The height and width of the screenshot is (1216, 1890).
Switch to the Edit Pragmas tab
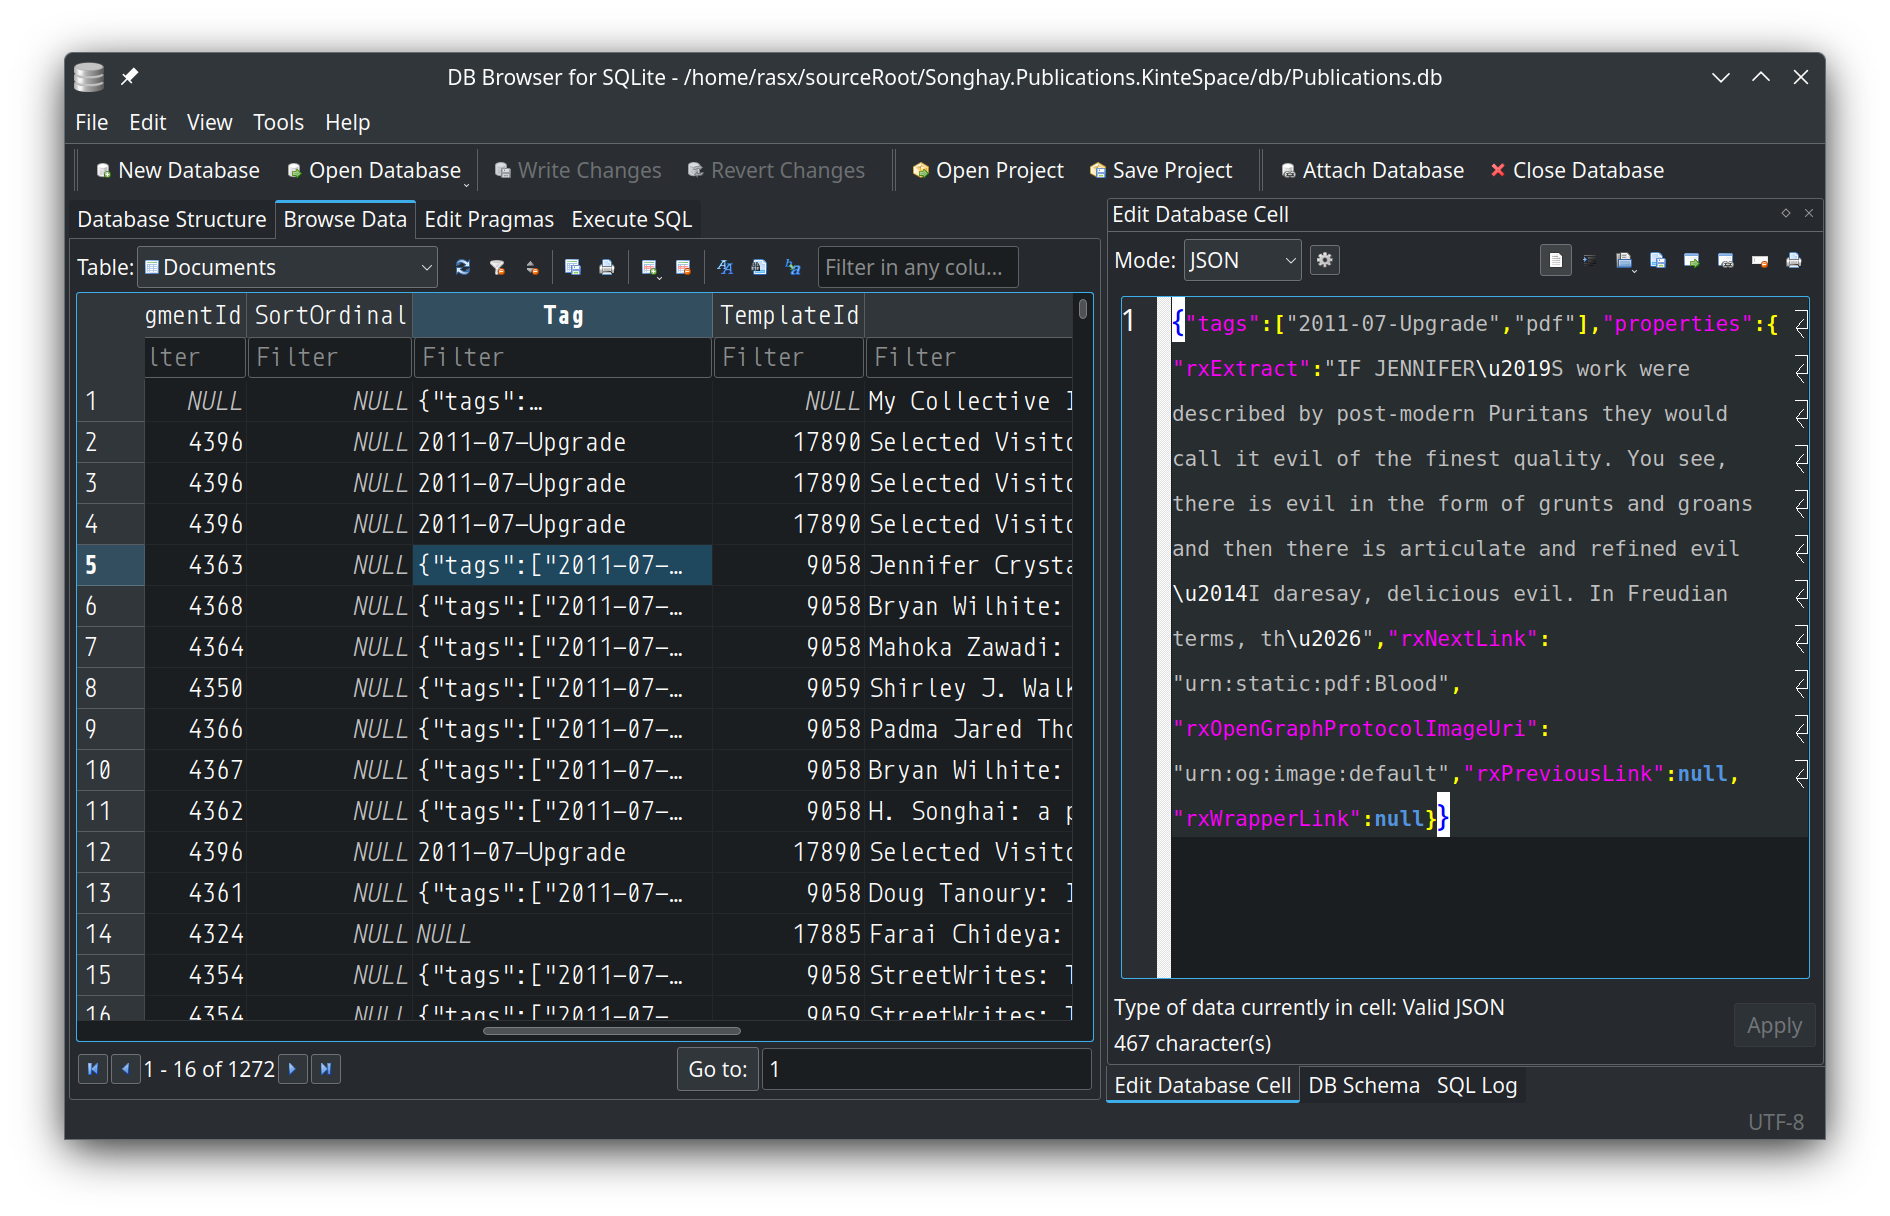(x=489, y=219)
